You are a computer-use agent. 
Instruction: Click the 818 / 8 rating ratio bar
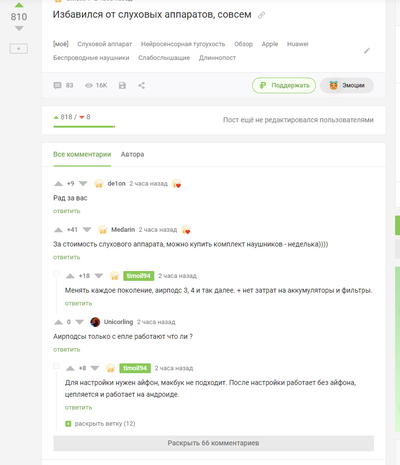84,127
